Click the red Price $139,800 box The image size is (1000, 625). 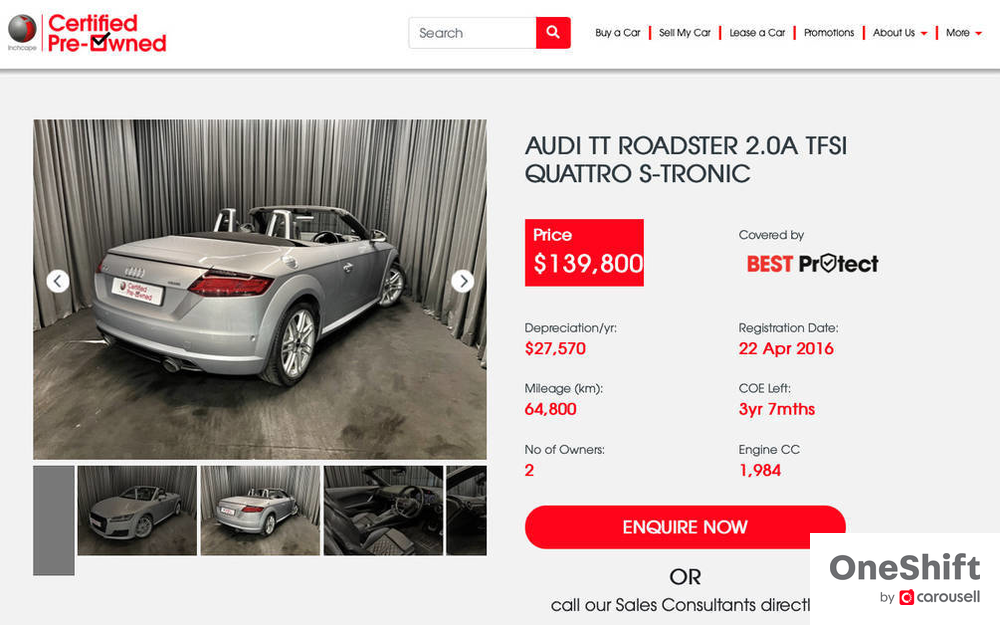tap(584, 253)
